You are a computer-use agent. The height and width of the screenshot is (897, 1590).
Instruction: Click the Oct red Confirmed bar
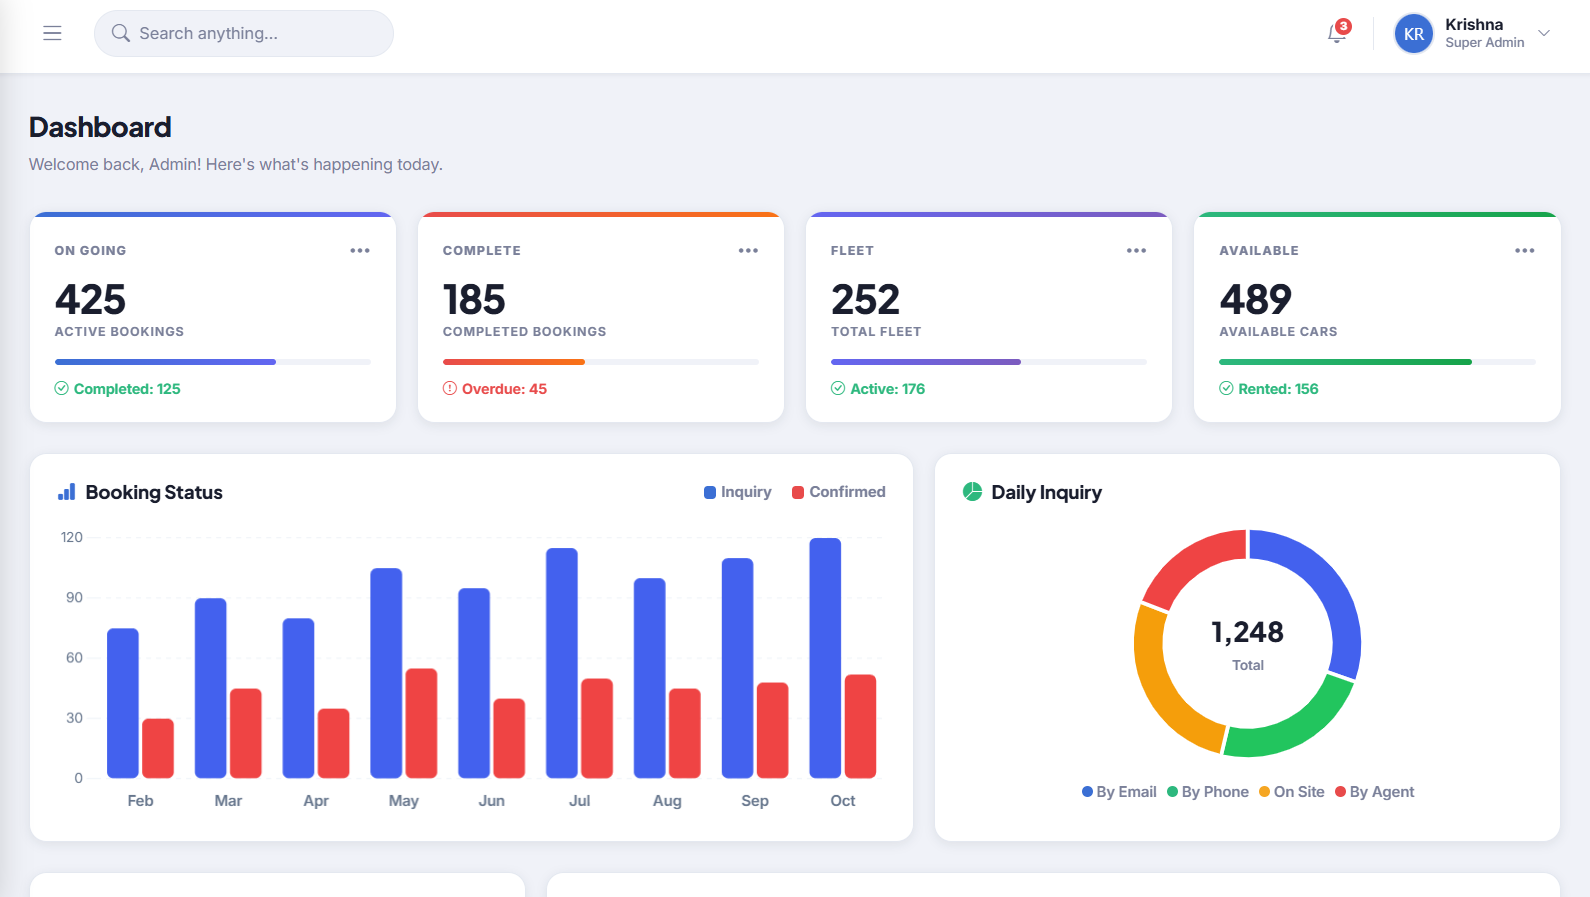point(860,726)
